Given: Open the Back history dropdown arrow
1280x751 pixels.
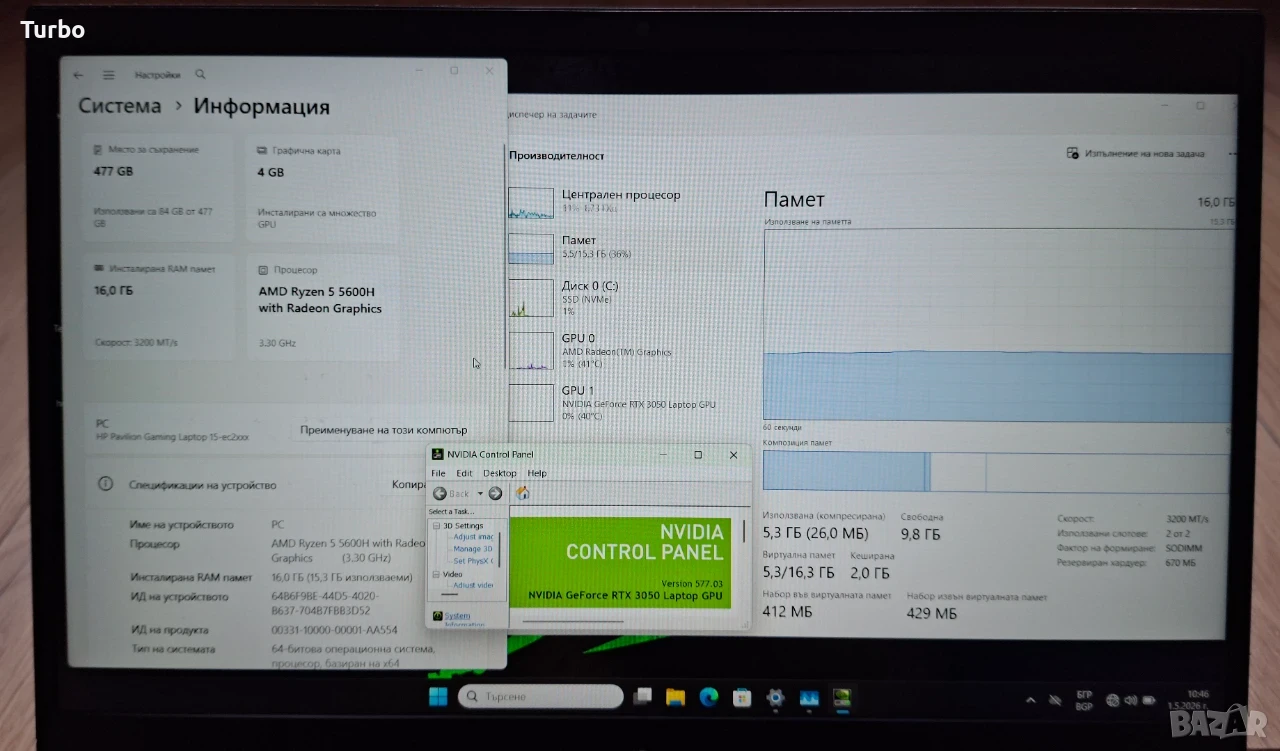Looking at the screenshot, I should (x=480, y=493).
